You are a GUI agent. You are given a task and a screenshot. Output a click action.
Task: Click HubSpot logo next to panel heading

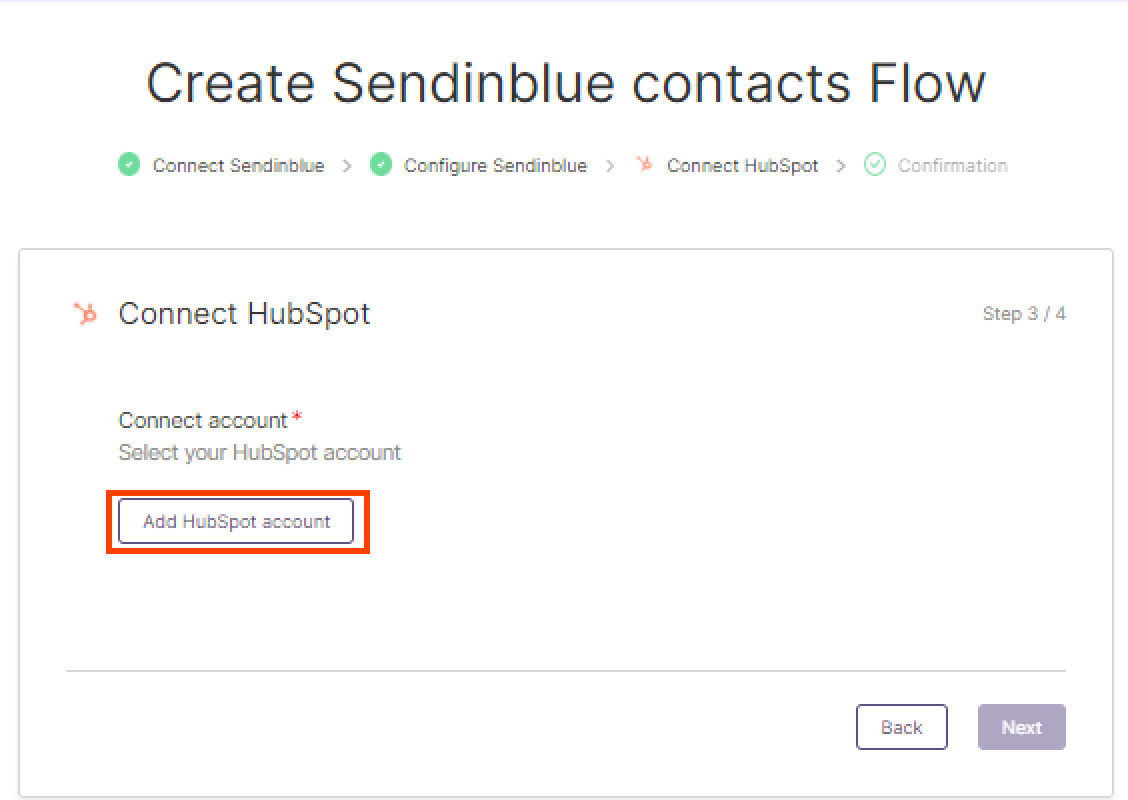coord(86,314)
